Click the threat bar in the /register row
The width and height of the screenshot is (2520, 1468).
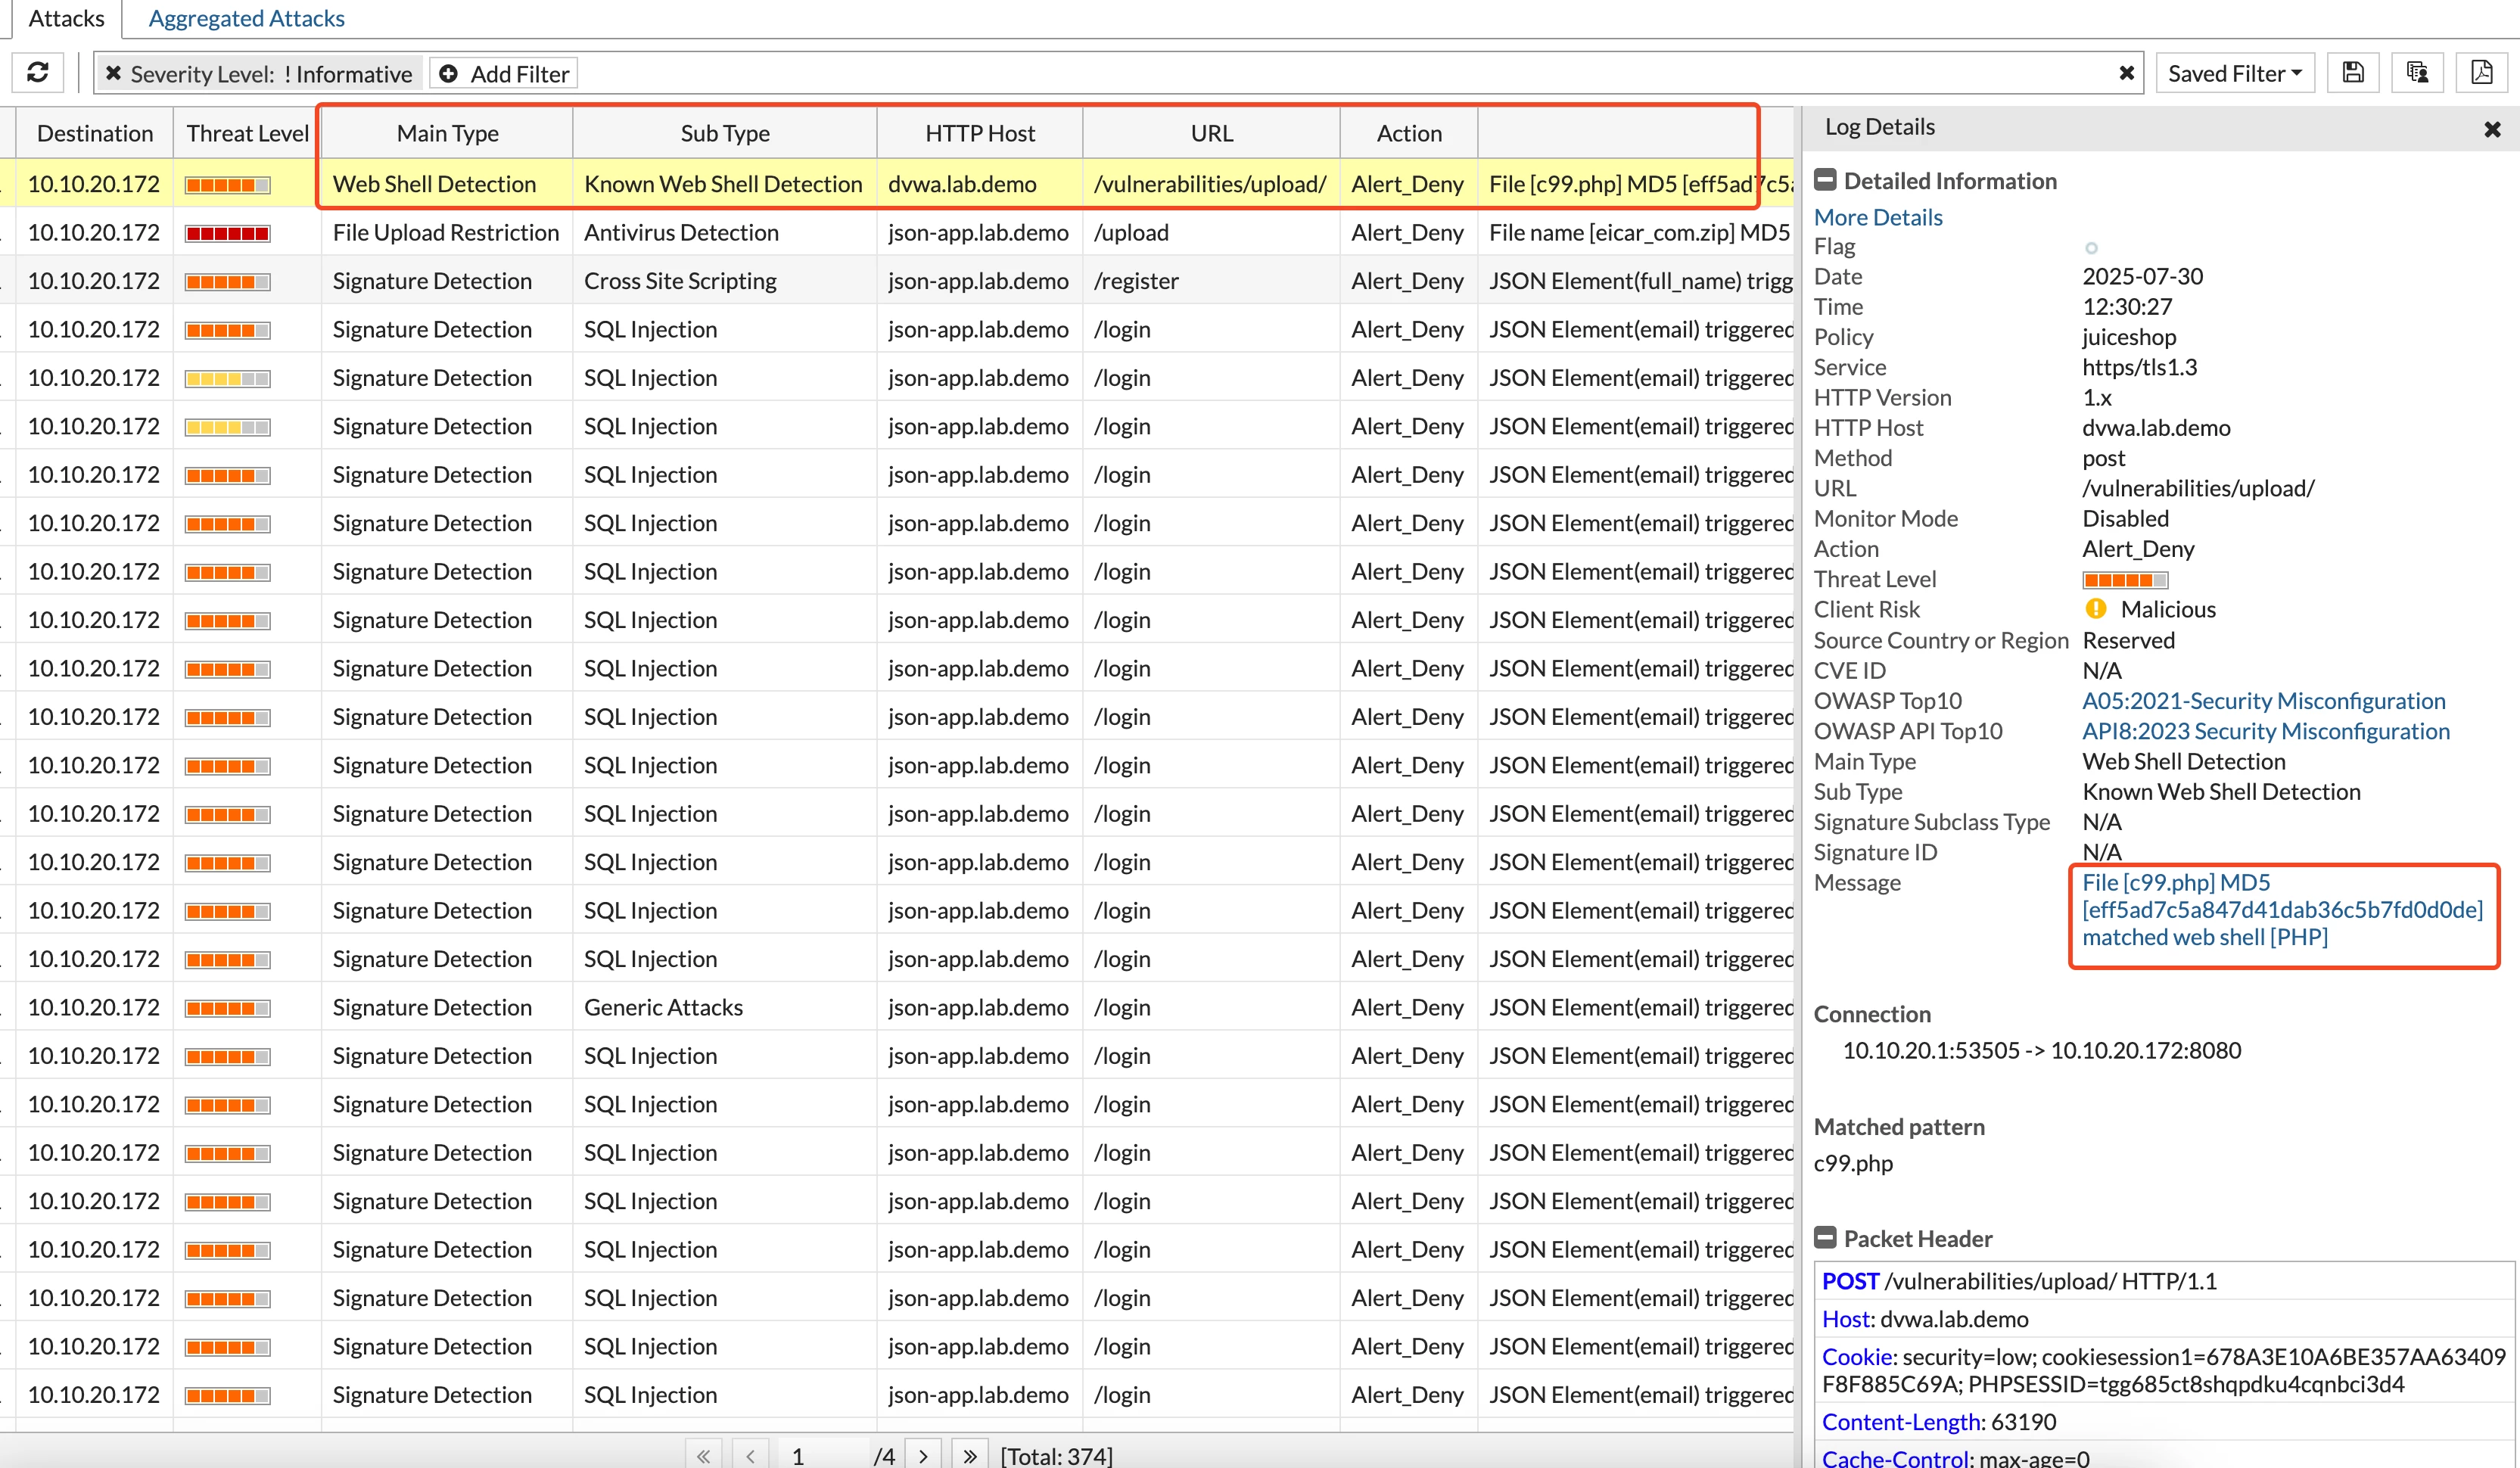227,282
